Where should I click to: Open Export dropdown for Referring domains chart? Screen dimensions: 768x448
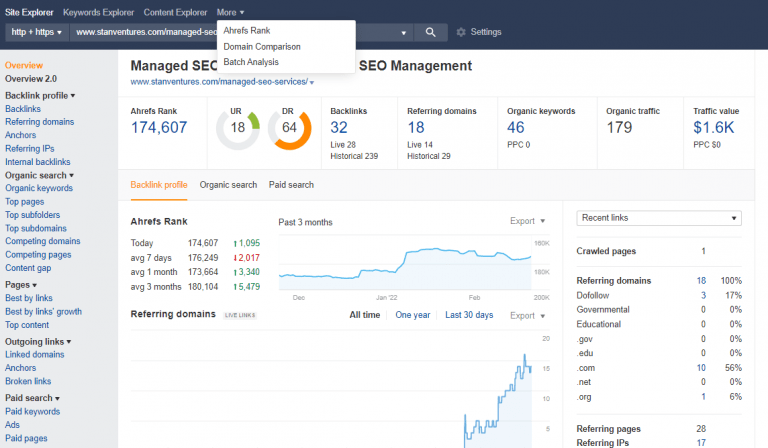(528, 315)
